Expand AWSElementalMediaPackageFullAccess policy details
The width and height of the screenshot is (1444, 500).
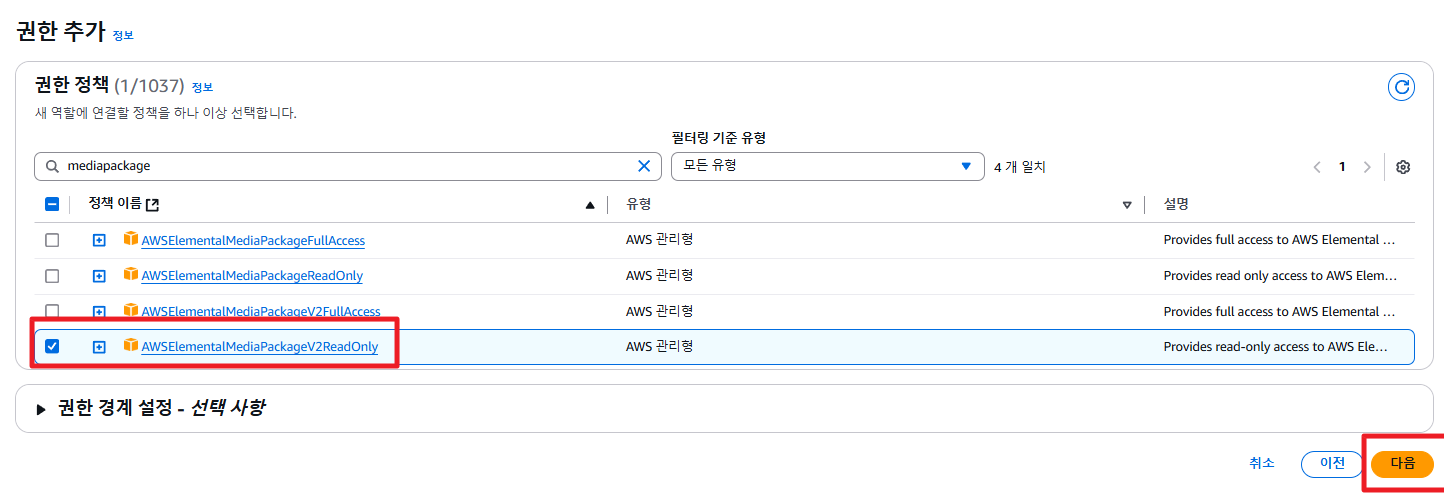(x=99, y=240)
